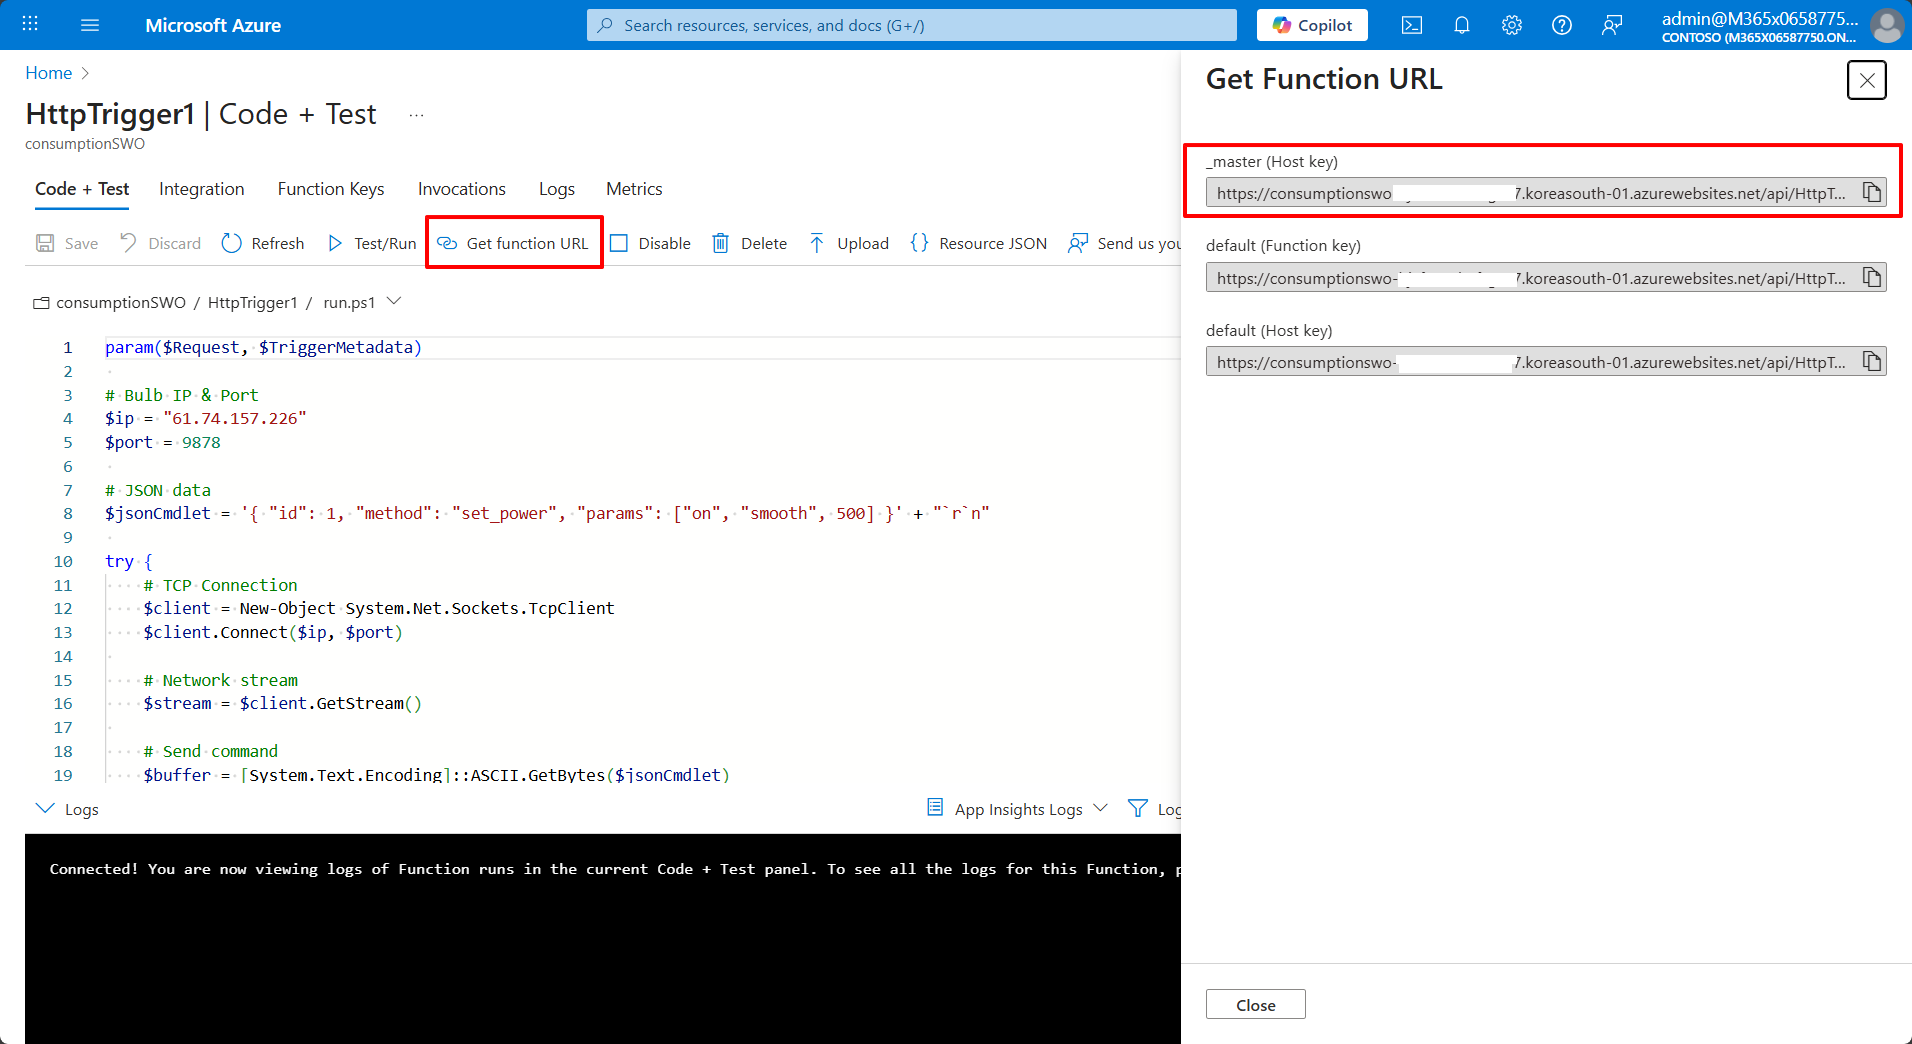Select consumptionSWO in the file path
Image resolution: width=1912 pixels, height=1044 pixels.
tap(121, 302)
